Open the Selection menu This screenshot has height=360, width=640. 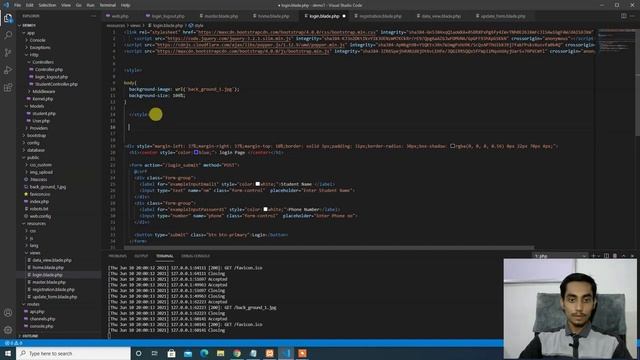click(47, 5)
